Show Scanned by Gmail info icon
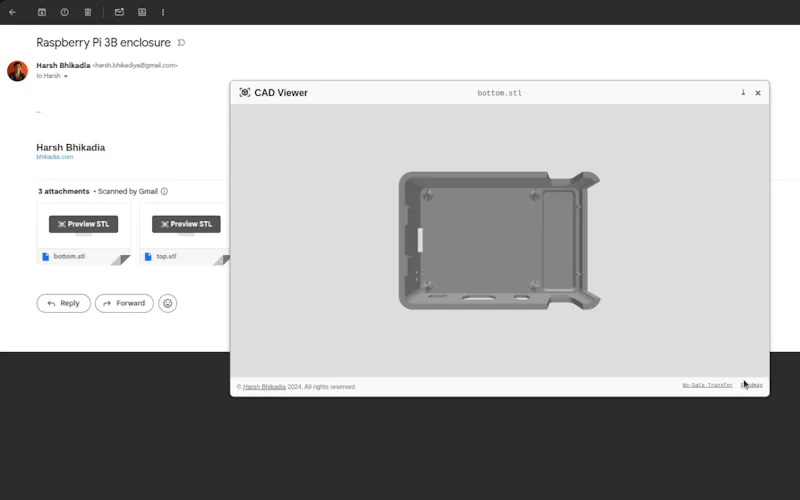Image resolution: width=800 pixels, height=500 pixels. point(164,191)
